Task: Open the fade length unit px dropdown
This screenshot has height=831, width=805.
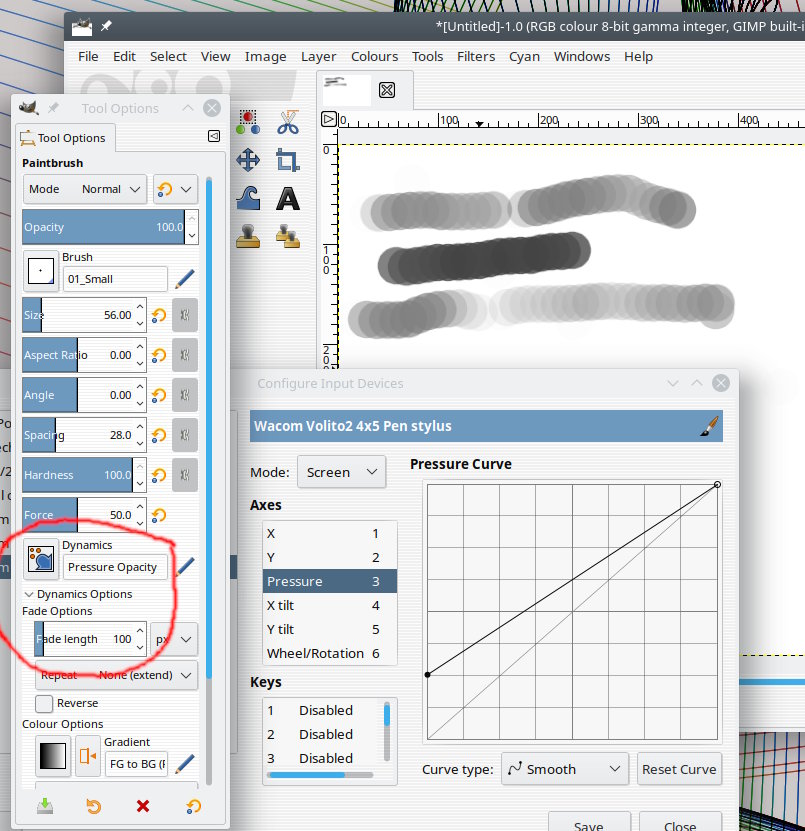Action: pyautogui.click(x=174, y=639)
